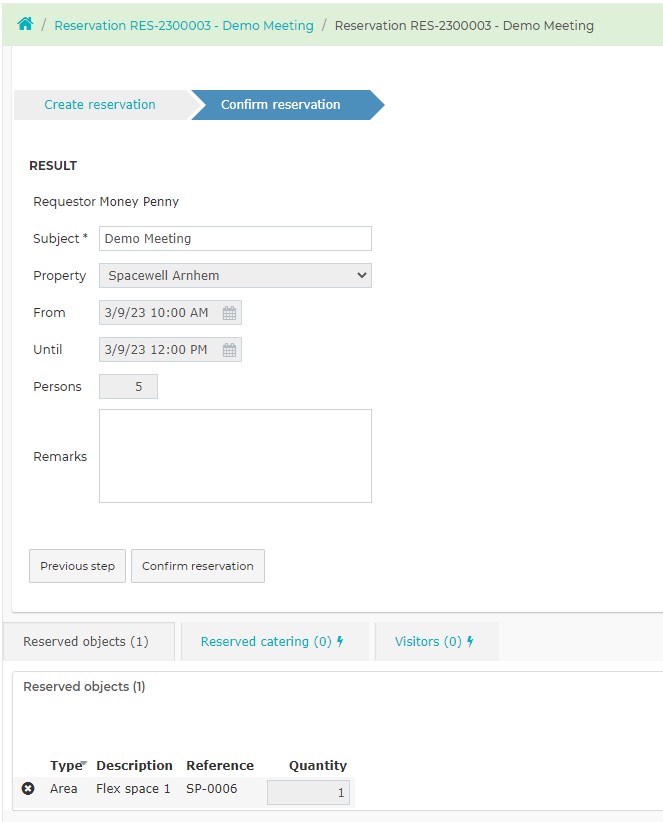
Task: Click the Quantity field for Flex space 1
Action: coord(308,792)
